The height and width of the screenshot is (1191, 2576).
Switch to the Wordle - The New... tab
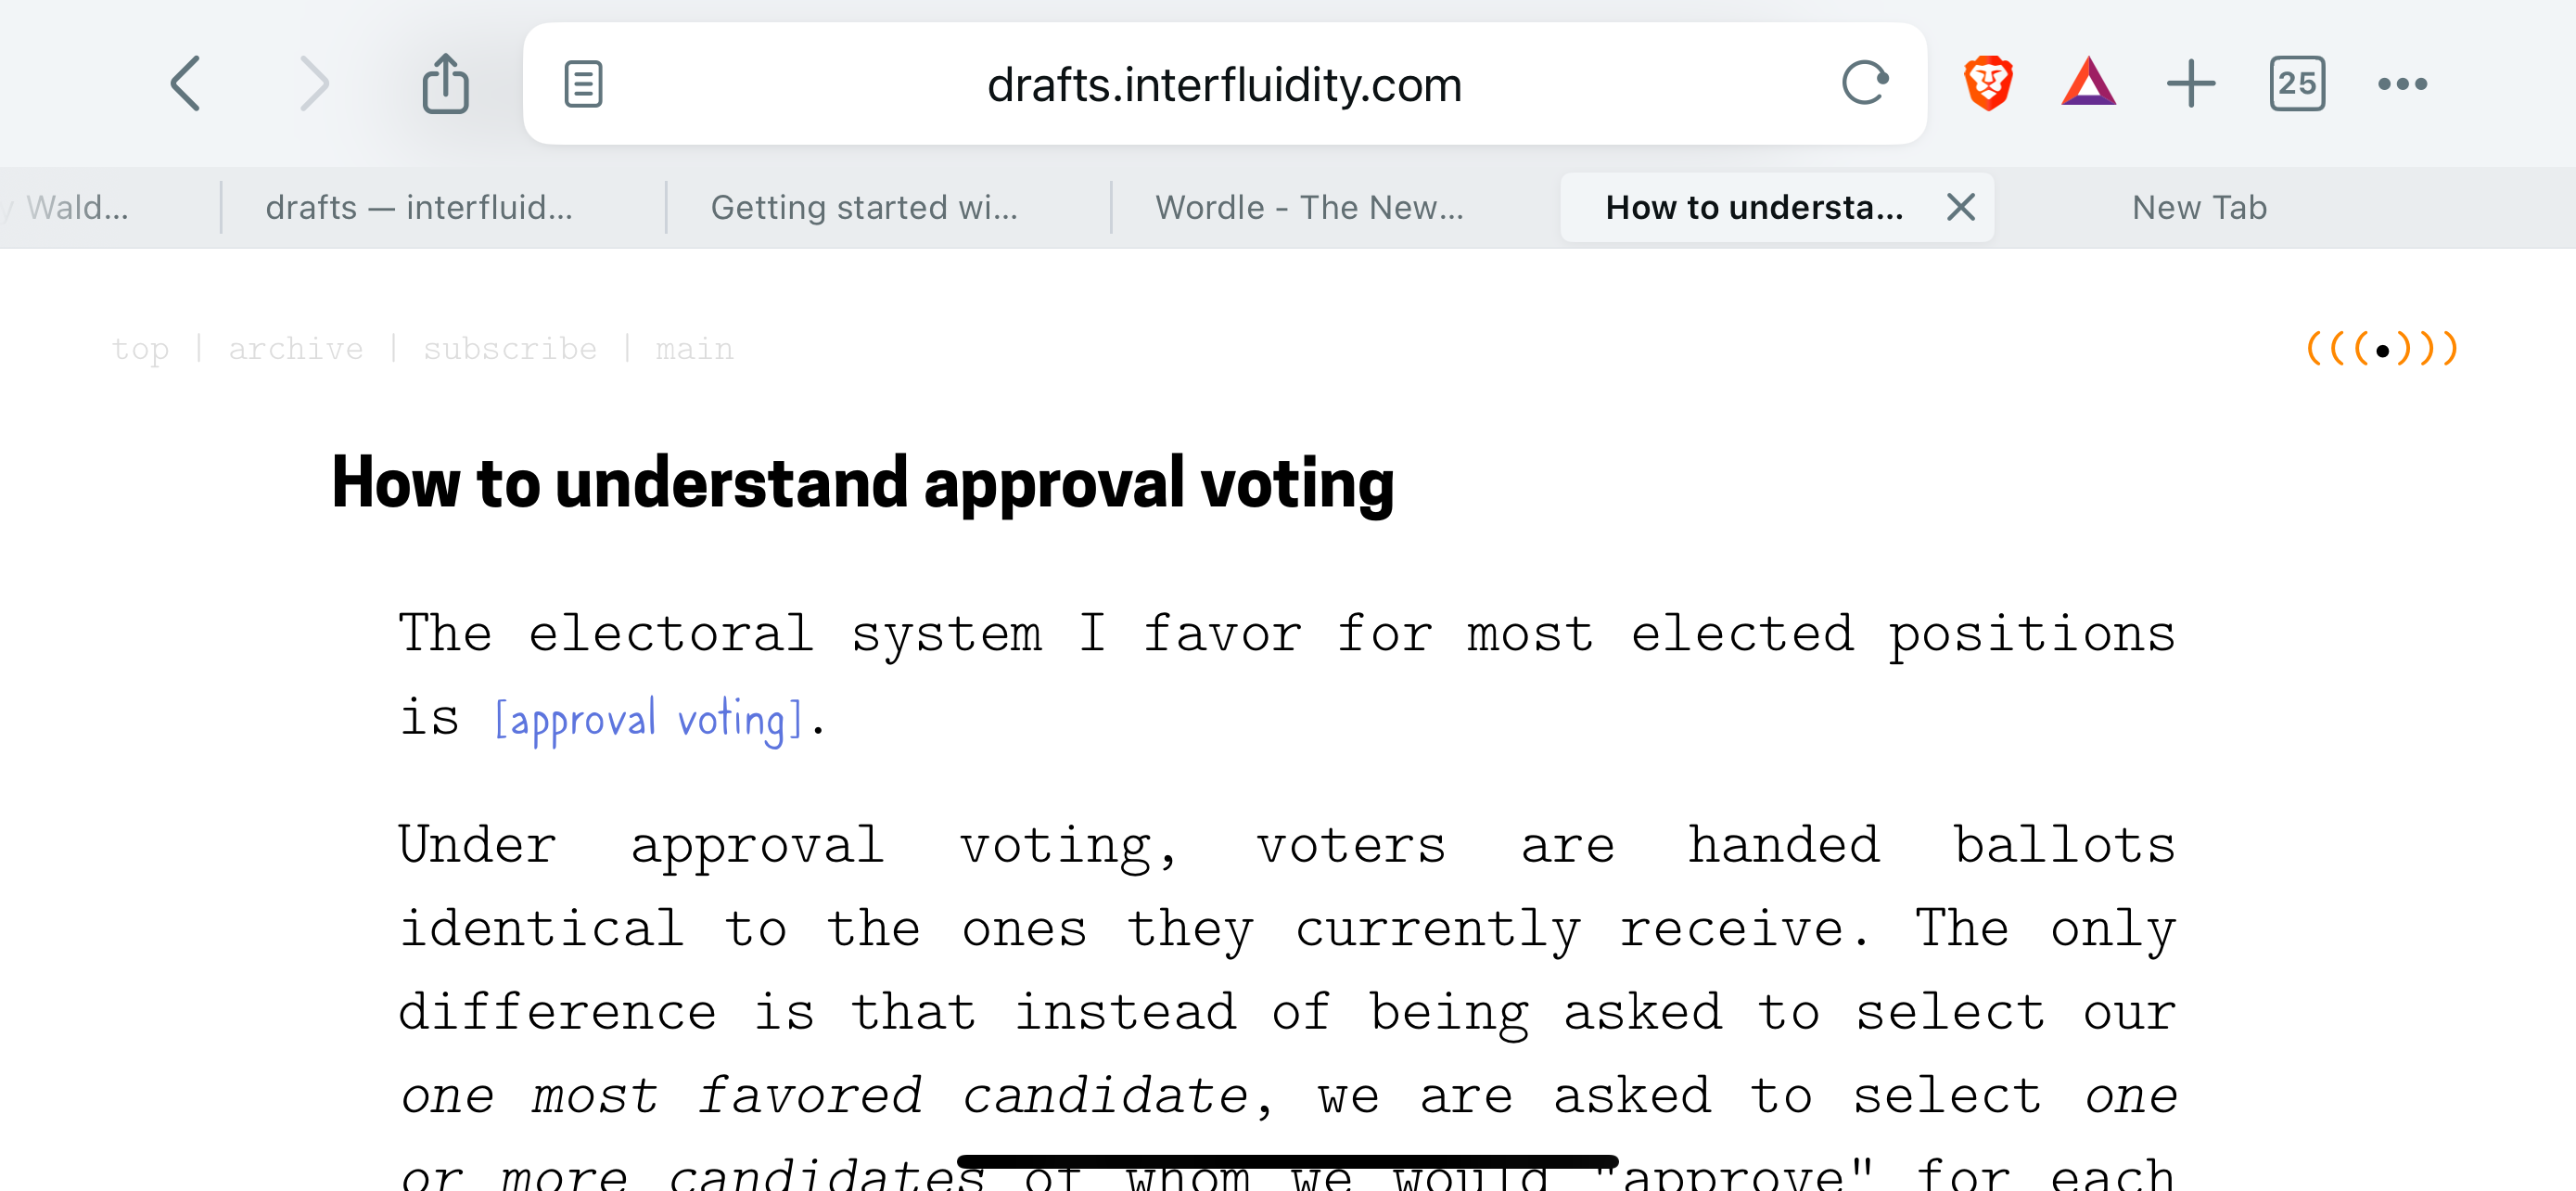[x=1309, y=207]
